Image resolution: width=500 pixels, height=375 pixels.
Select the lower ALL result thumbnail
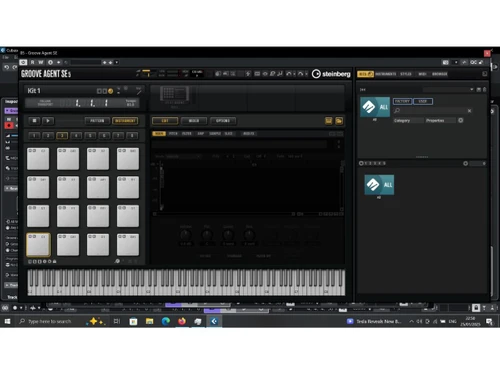[379, 185]
